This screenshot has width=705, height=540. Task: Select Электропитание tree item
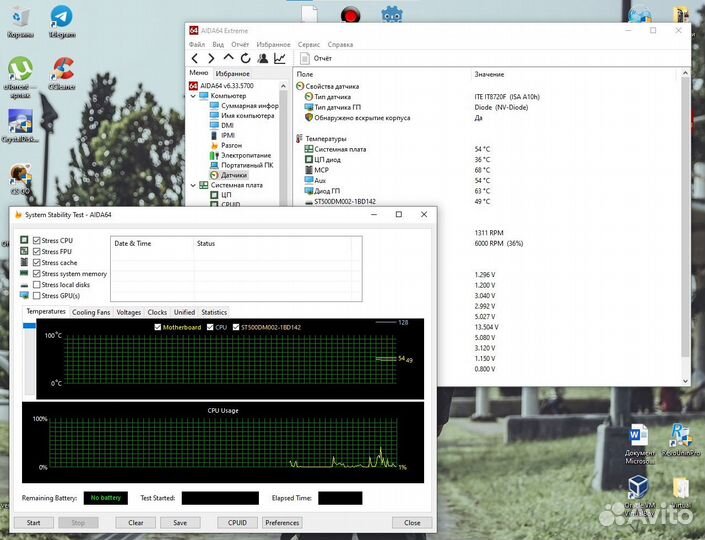(241, 155)
